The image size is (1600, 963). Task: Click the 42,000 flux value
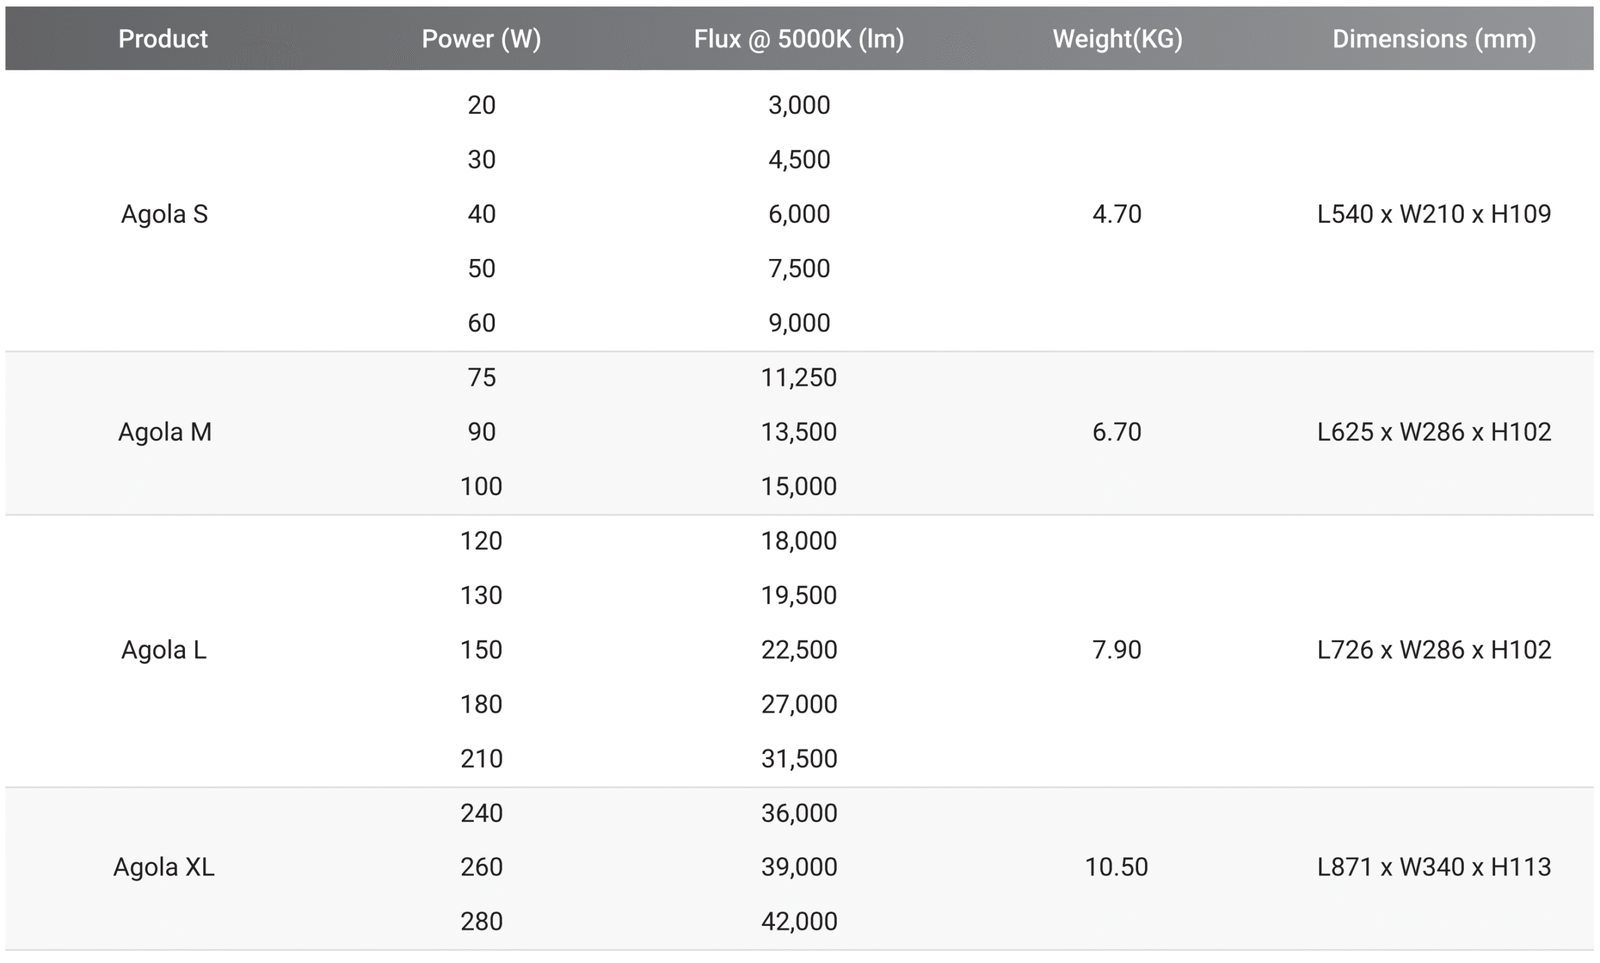tap(799, 921)
